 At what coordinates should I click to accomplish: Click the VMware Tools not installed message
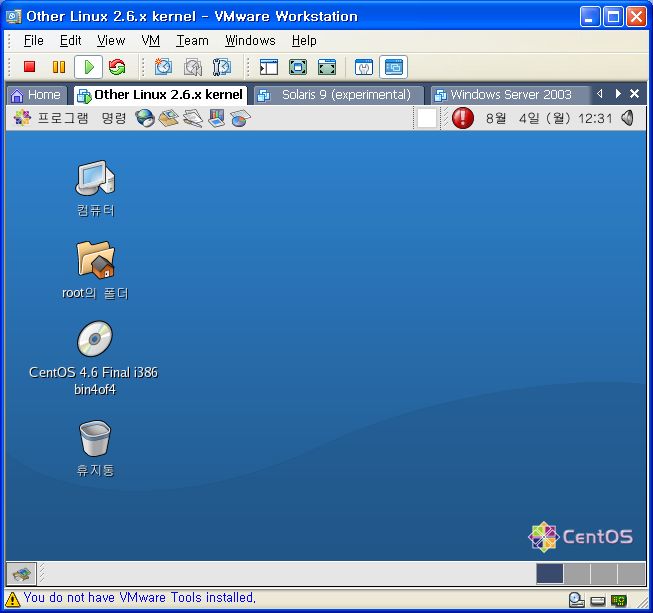pos(139,598)
